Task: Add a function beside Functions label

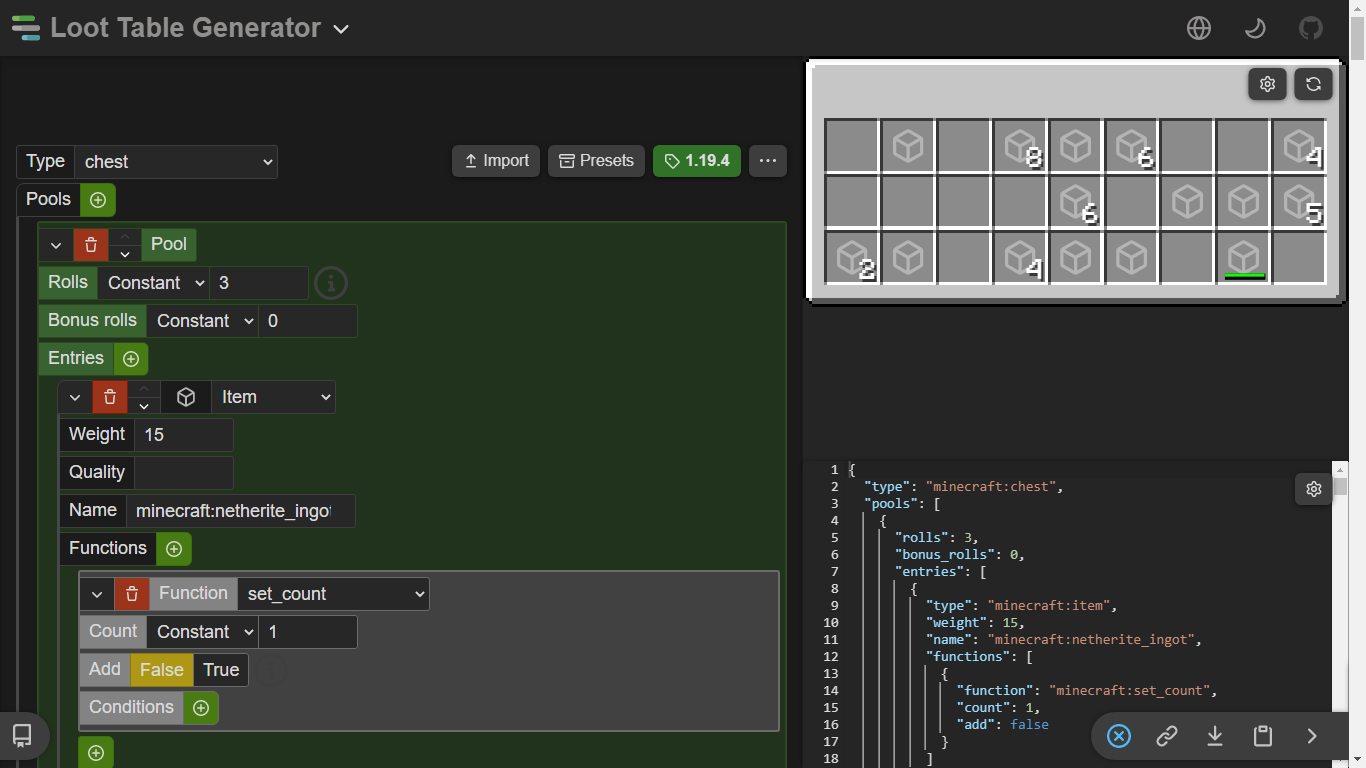Action: click(174, 549)
